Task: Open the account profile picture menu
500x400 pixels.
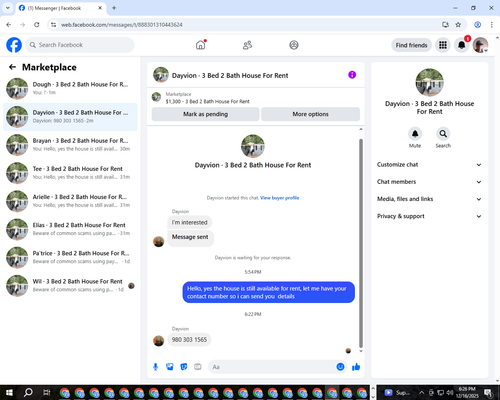Action: click(480, 45)
